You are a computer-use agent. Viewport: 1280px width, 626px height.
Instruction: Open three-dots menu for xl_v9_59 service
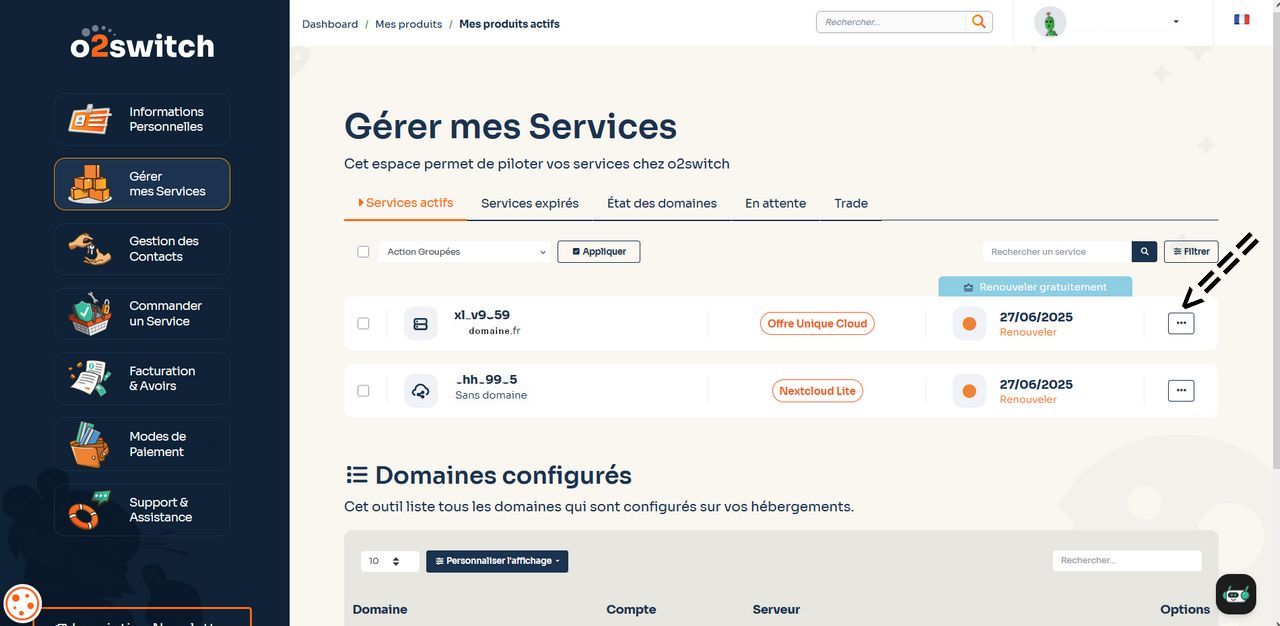pyautogui.click(x=1180, y=323)
